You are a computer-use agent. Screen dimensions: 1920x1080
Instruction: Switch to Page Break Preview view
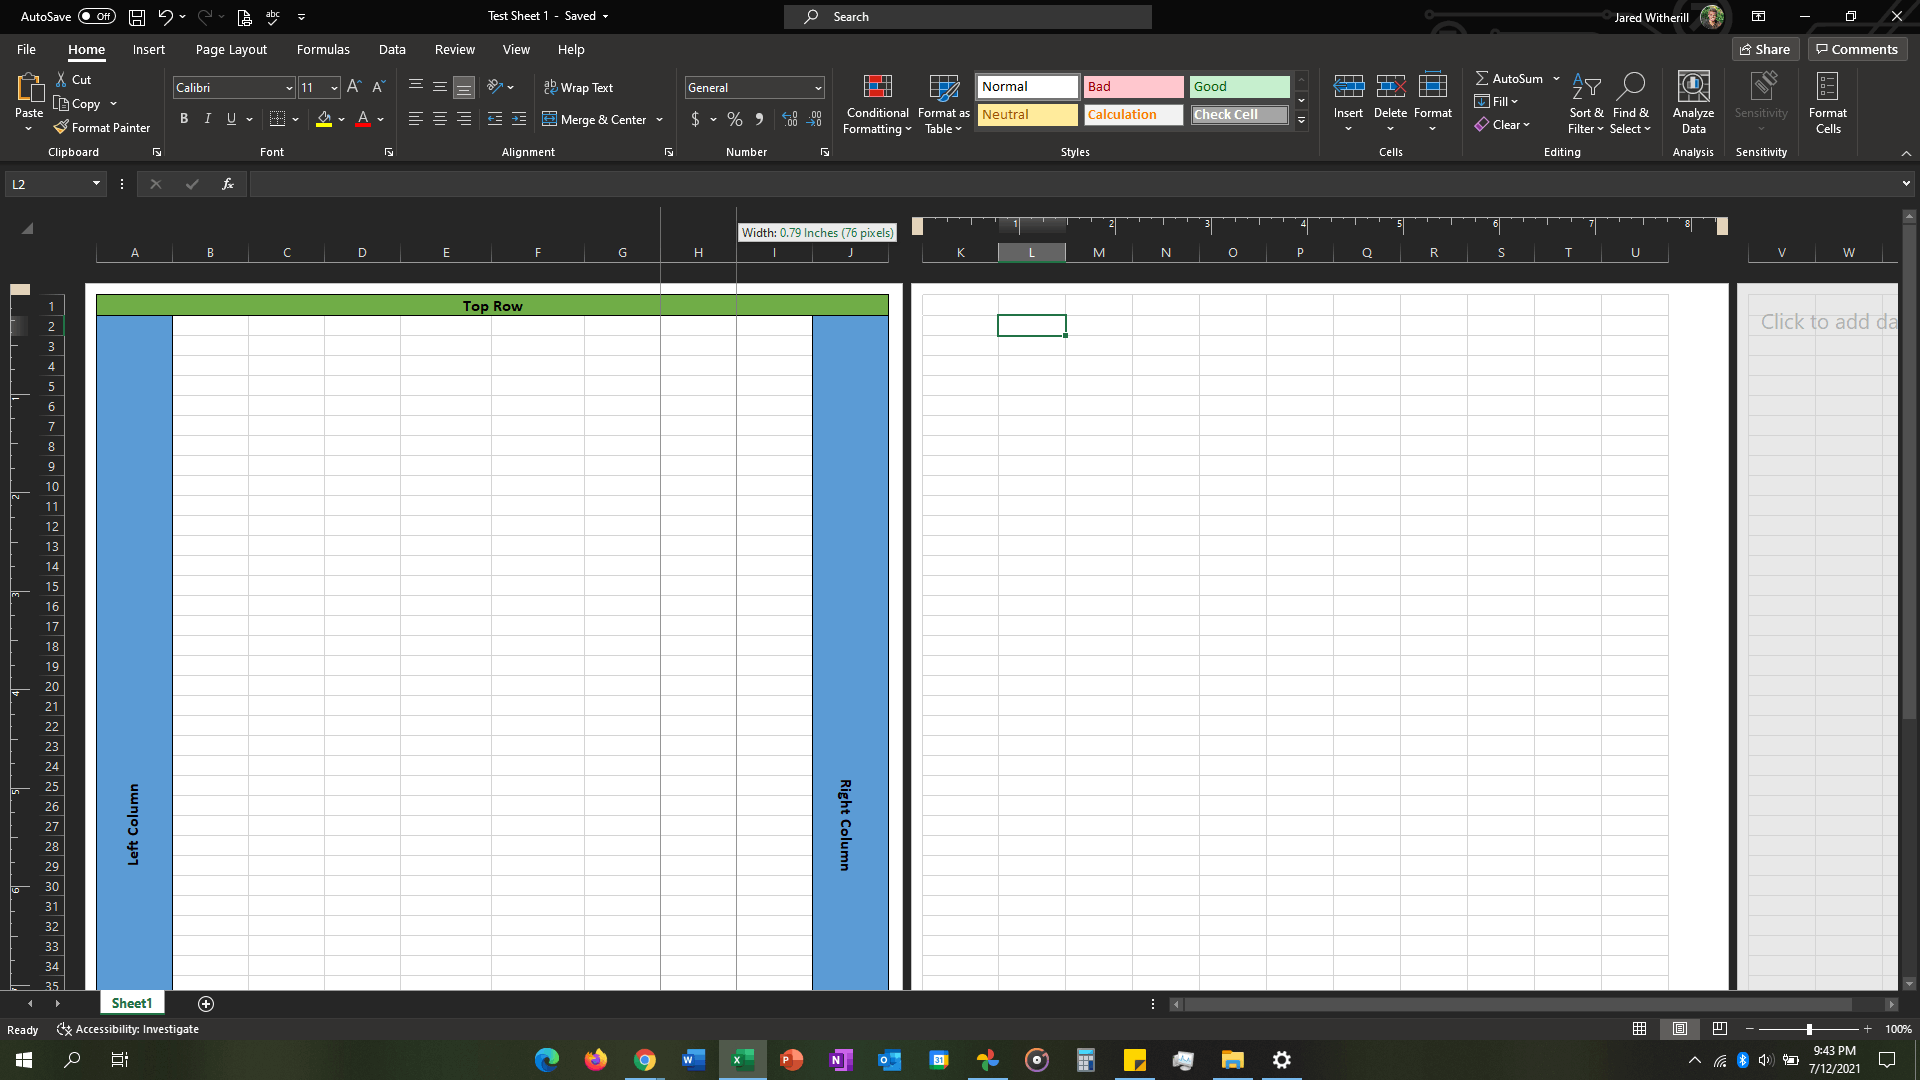click(x=1720, y=1029)
